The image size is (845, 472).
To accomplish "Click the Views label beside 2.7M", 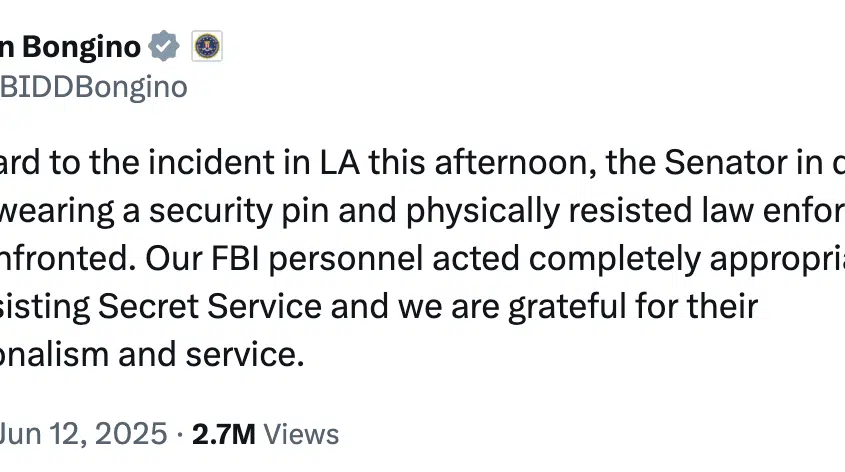I will click(x=301, y=434).
